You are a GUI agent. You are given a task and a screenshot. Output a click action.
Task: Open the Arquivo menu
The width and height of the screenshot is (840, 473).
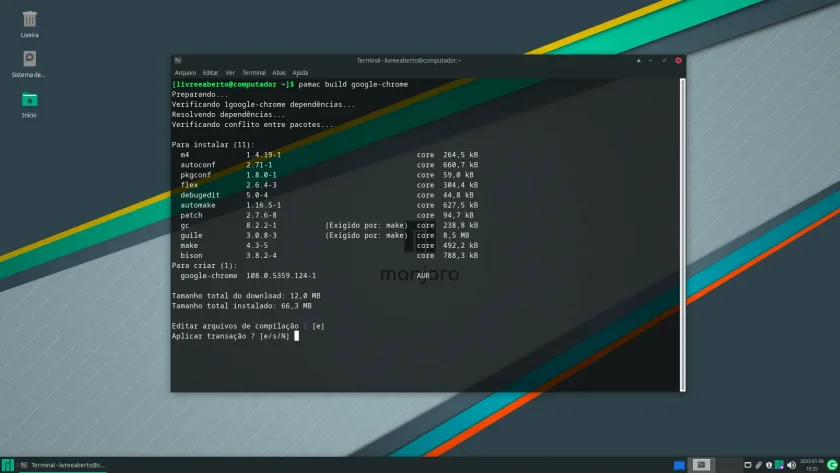click(185, 73)
